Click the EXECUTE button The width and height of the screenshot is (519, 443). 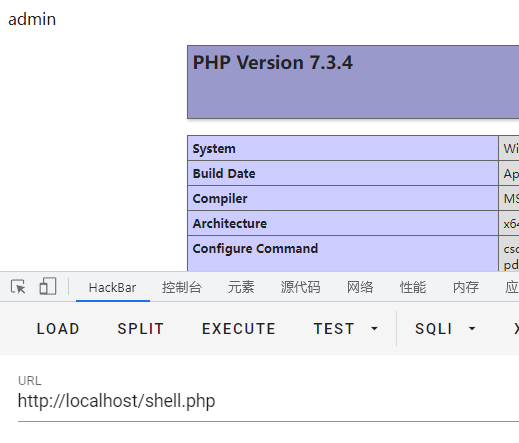click(239, 329)
